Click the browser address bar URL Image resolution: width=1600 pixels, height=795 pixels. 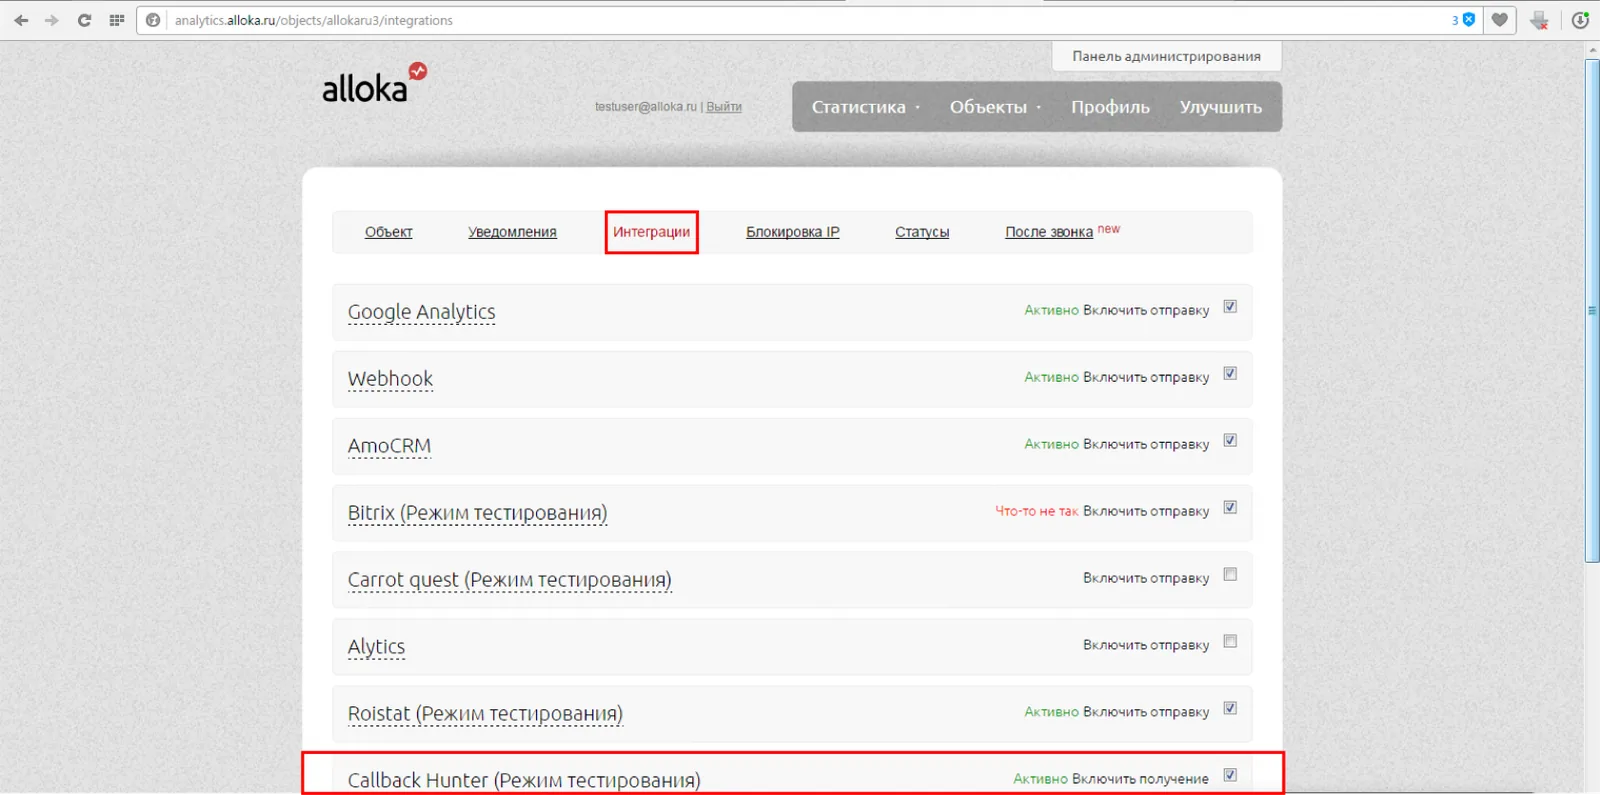click(313, 20)
